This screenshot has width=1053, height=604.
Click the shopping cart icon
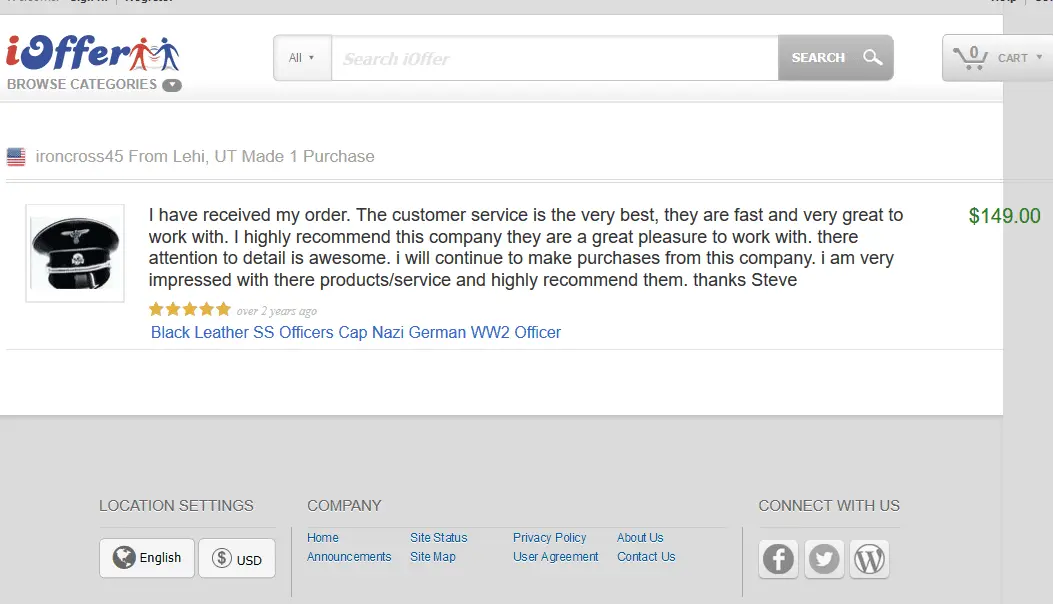[969, 57]
